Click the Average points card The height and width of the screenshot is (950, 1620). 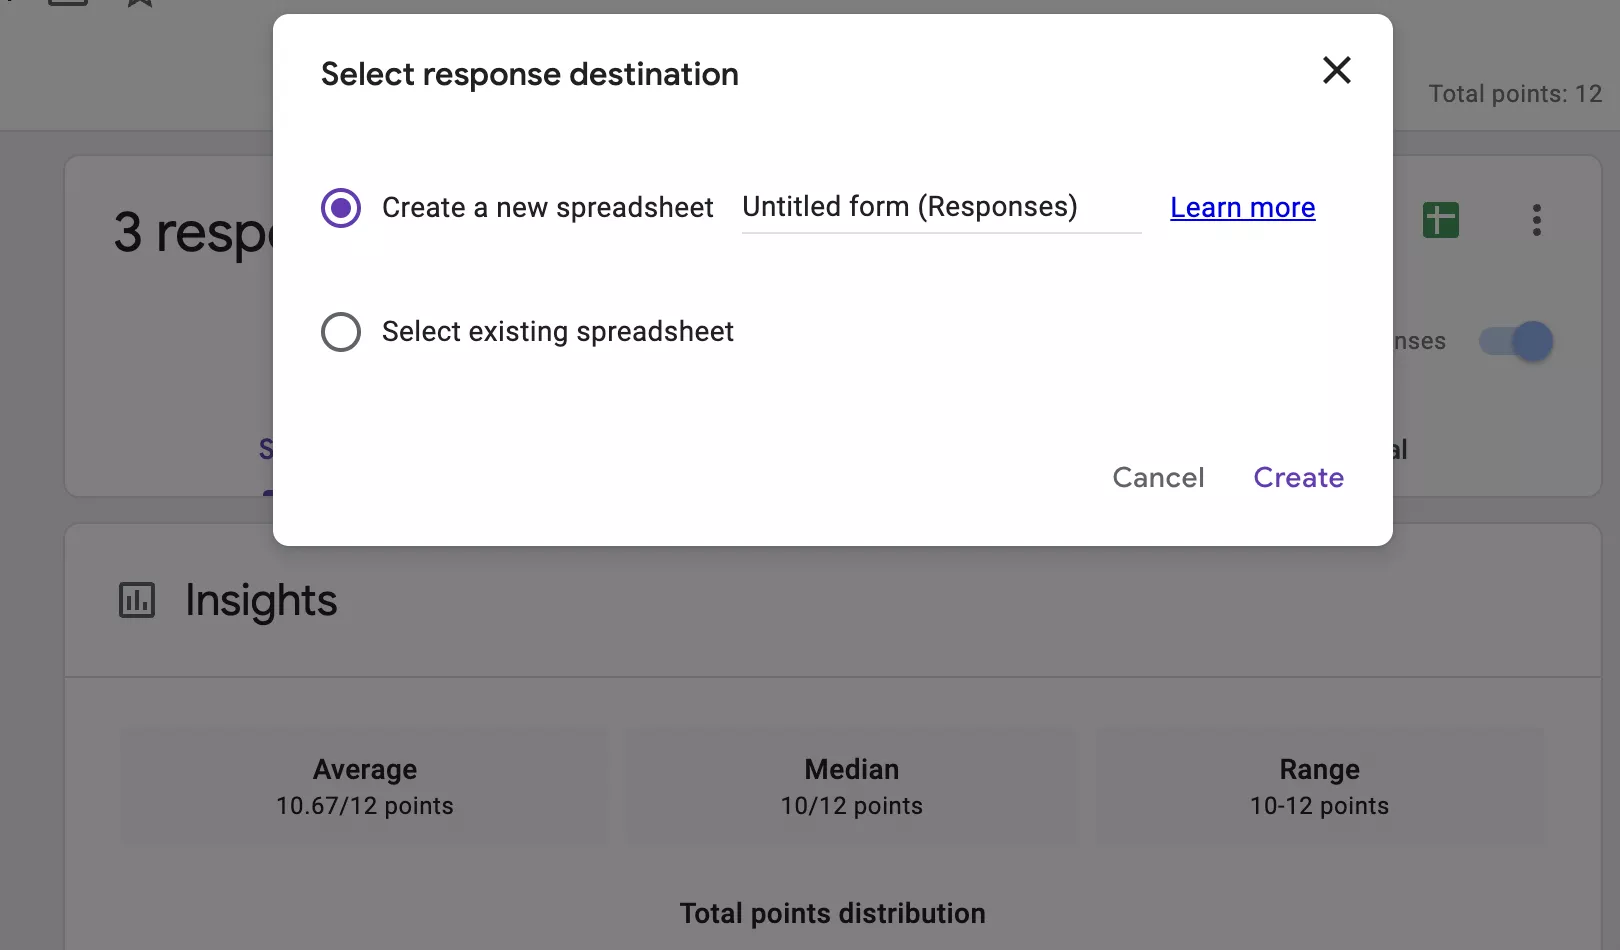[x=364, y=786]
